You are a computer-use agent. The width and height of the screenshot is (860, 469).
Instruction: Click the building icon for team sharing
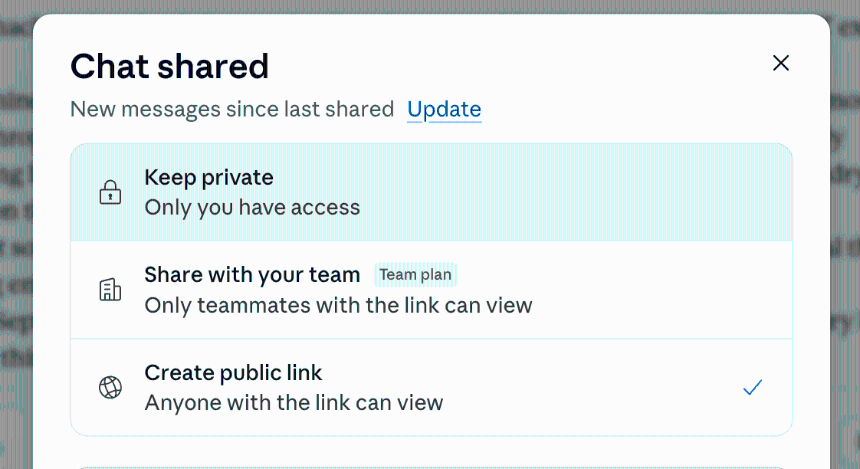[110, 290]
